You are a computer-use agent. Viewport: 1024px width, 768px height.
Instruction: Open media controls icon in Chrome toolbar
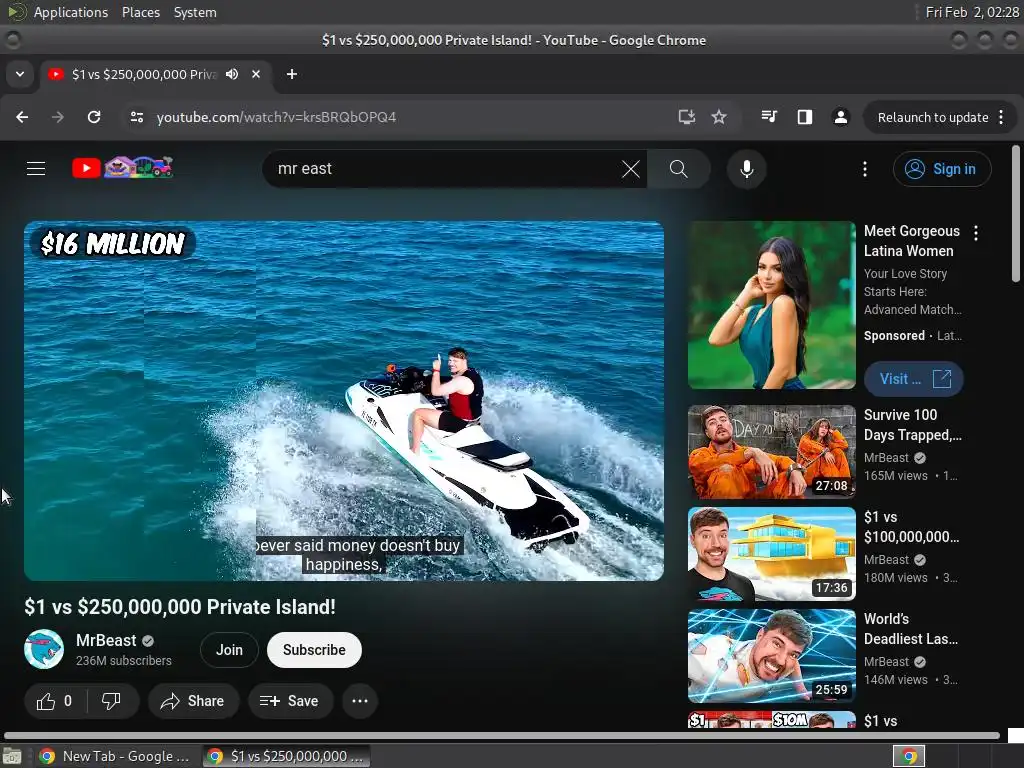(x=769, y=117)
